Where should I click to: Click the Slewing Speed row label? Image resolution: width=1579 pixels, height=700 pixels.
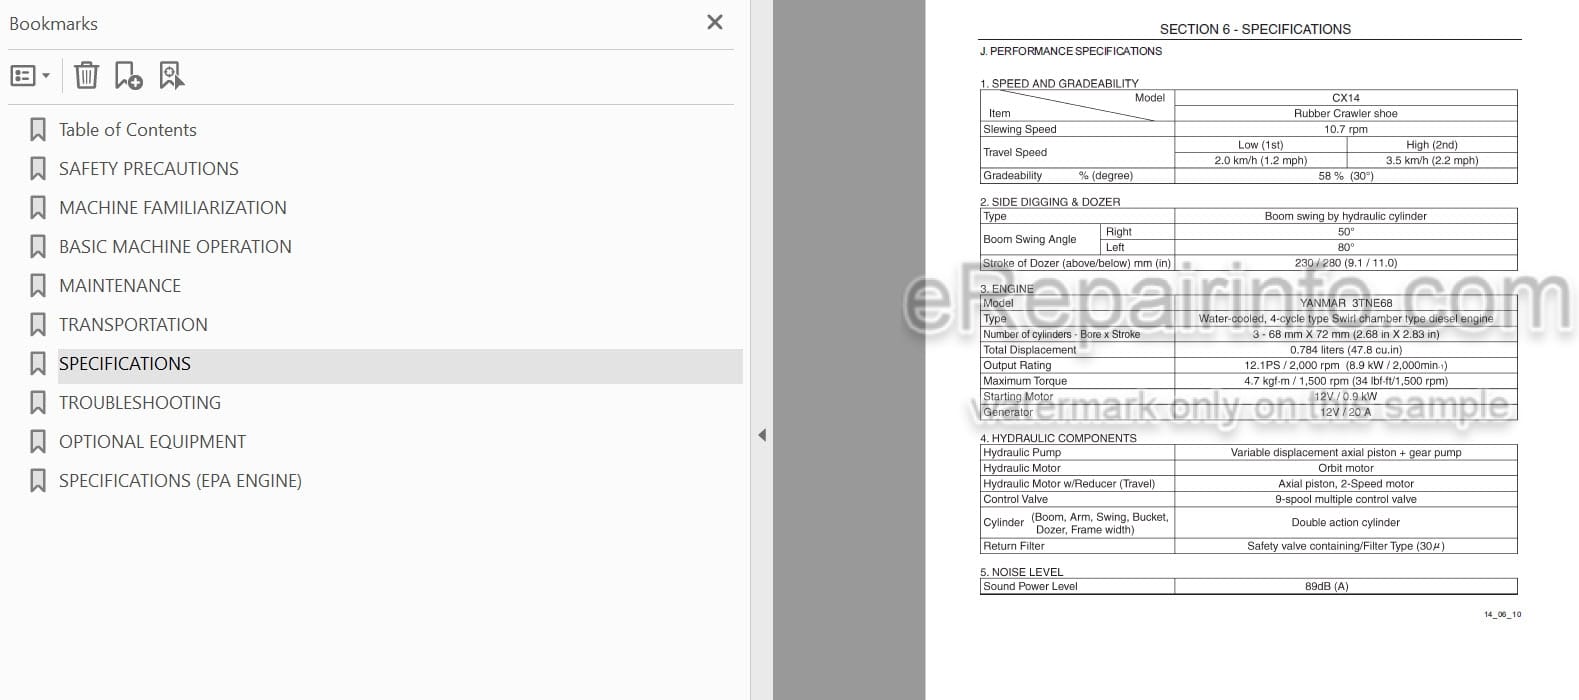[1019, 129]
